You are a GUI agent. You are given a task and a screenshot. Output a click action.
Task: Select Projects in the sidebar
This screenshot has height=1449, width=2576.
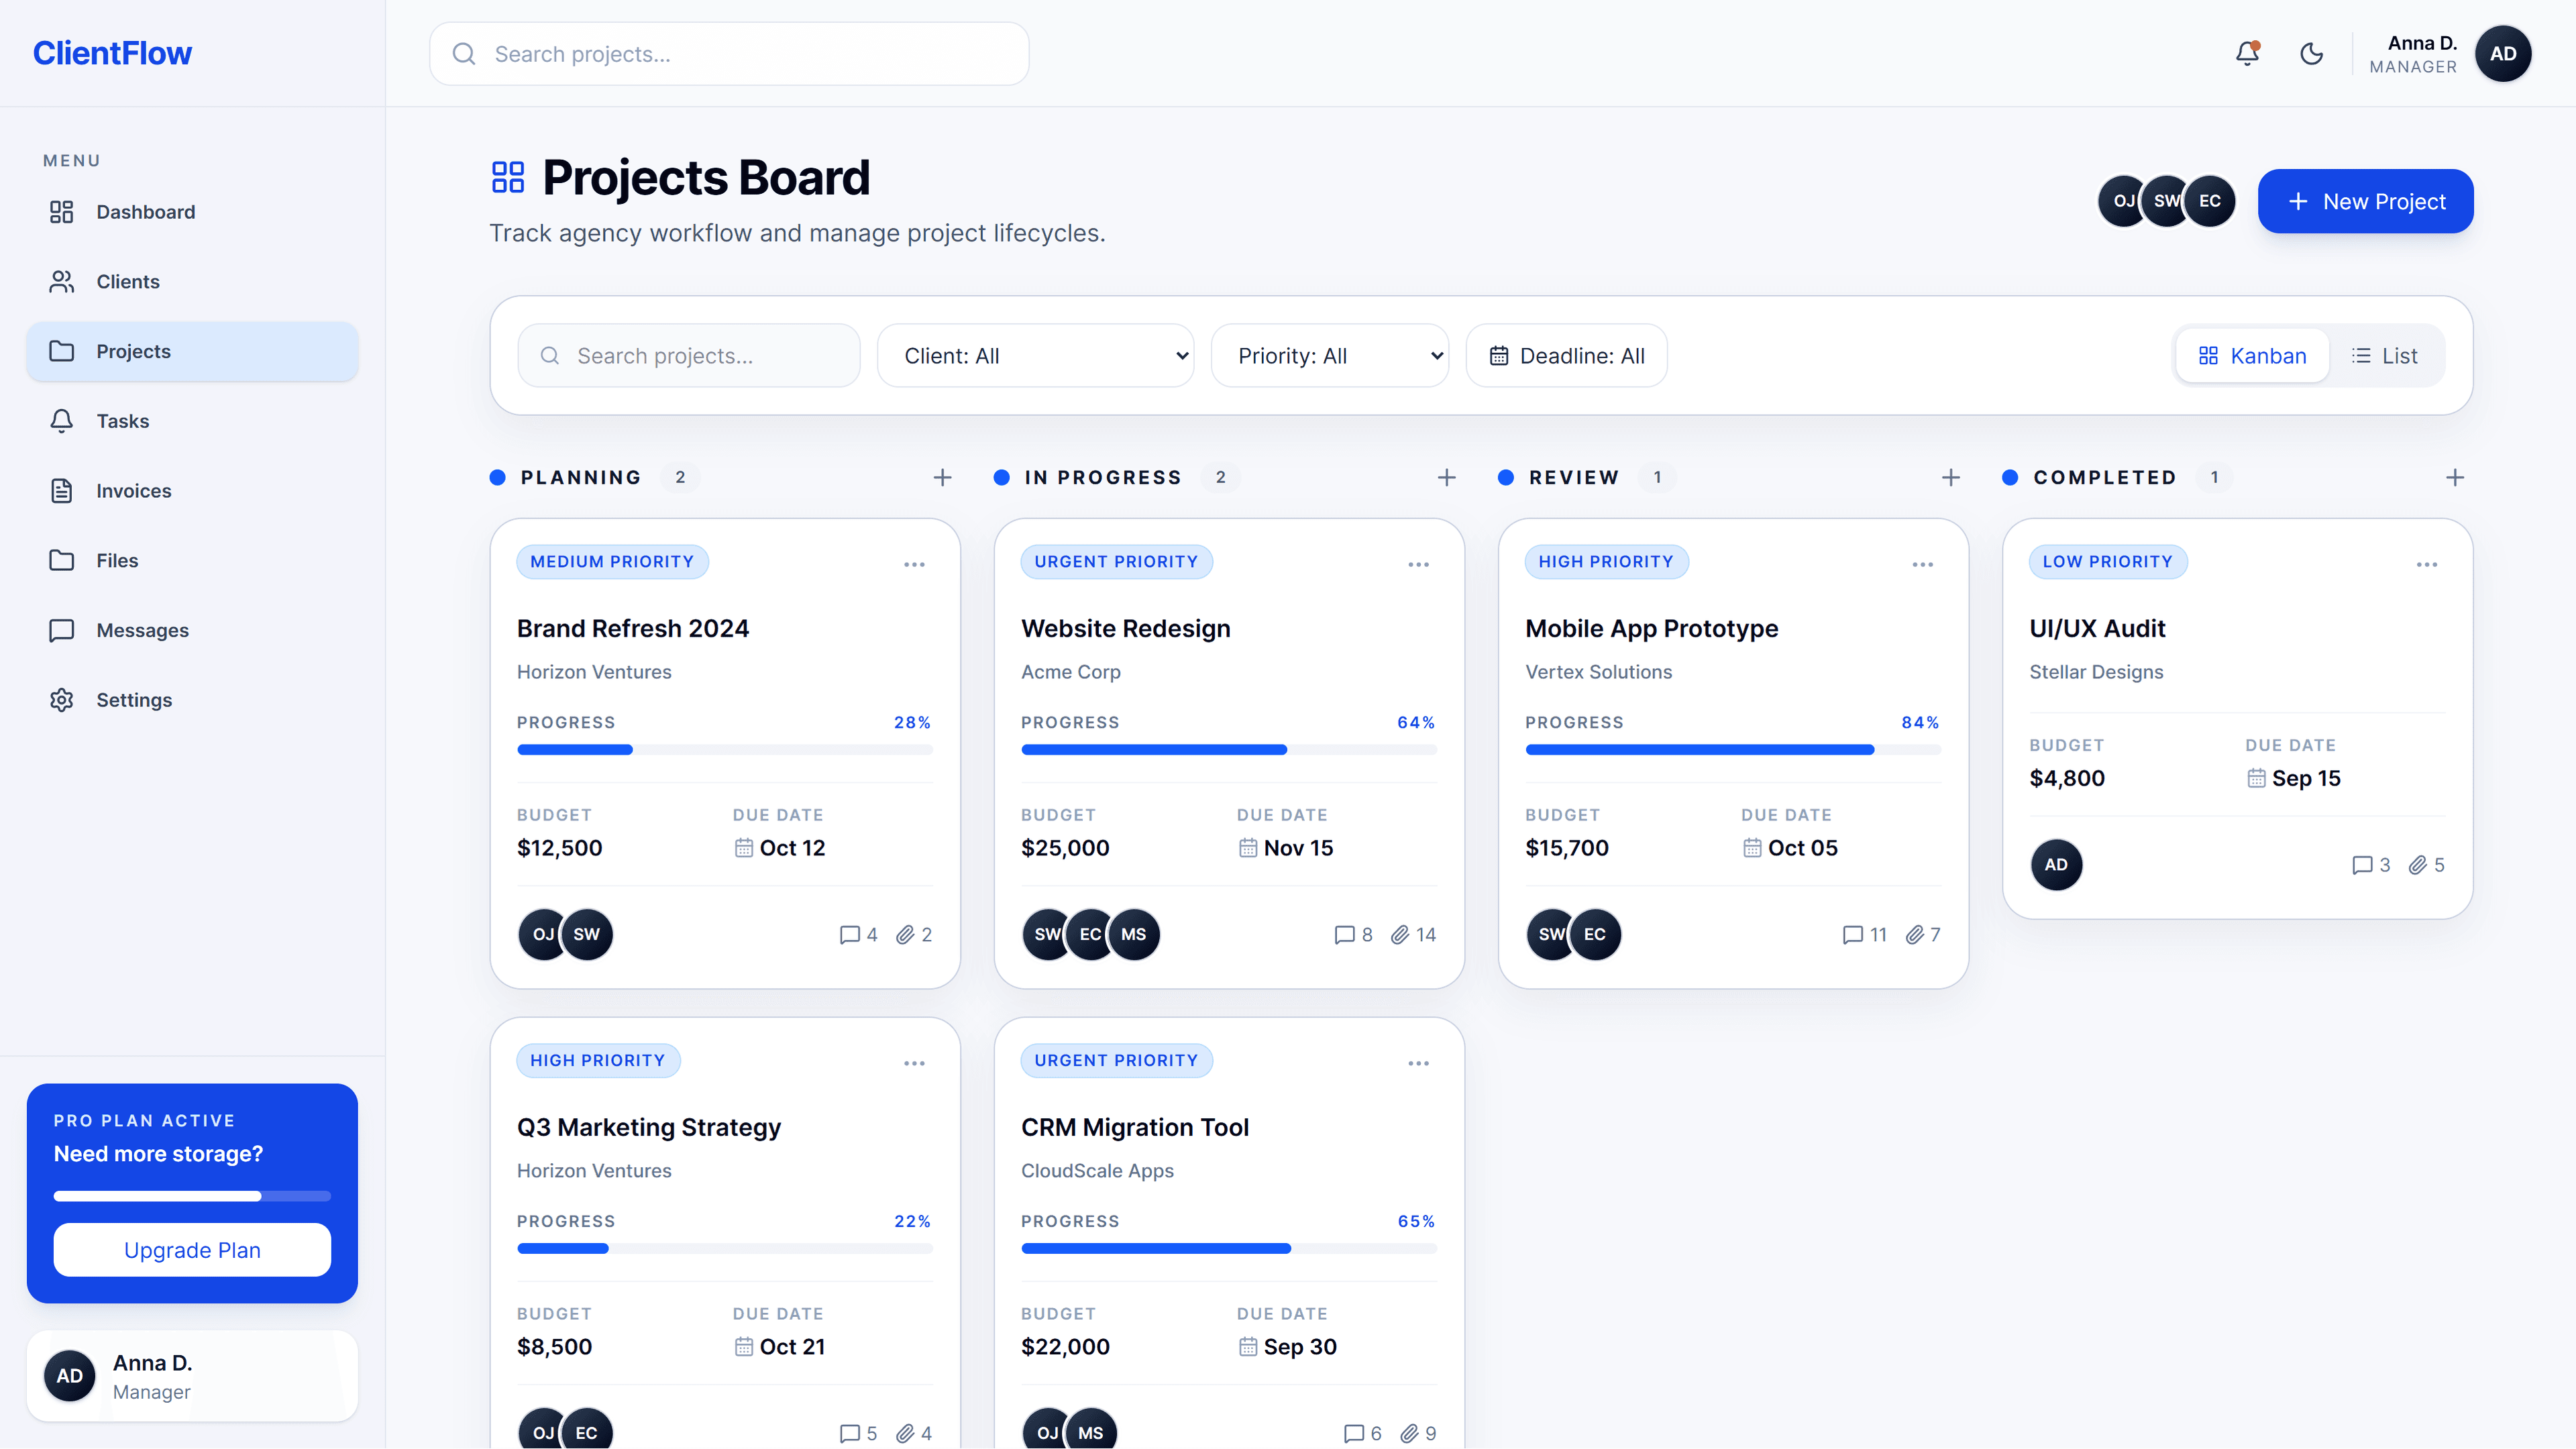pos(192,351)
